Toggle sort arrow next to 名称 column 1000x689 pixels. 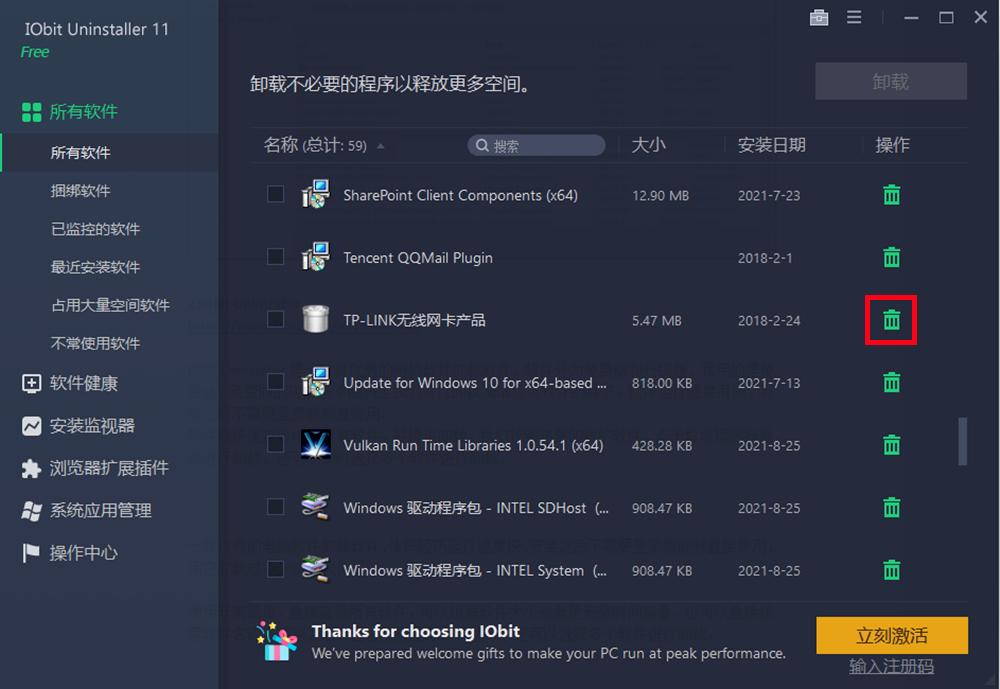click(381, 146)
